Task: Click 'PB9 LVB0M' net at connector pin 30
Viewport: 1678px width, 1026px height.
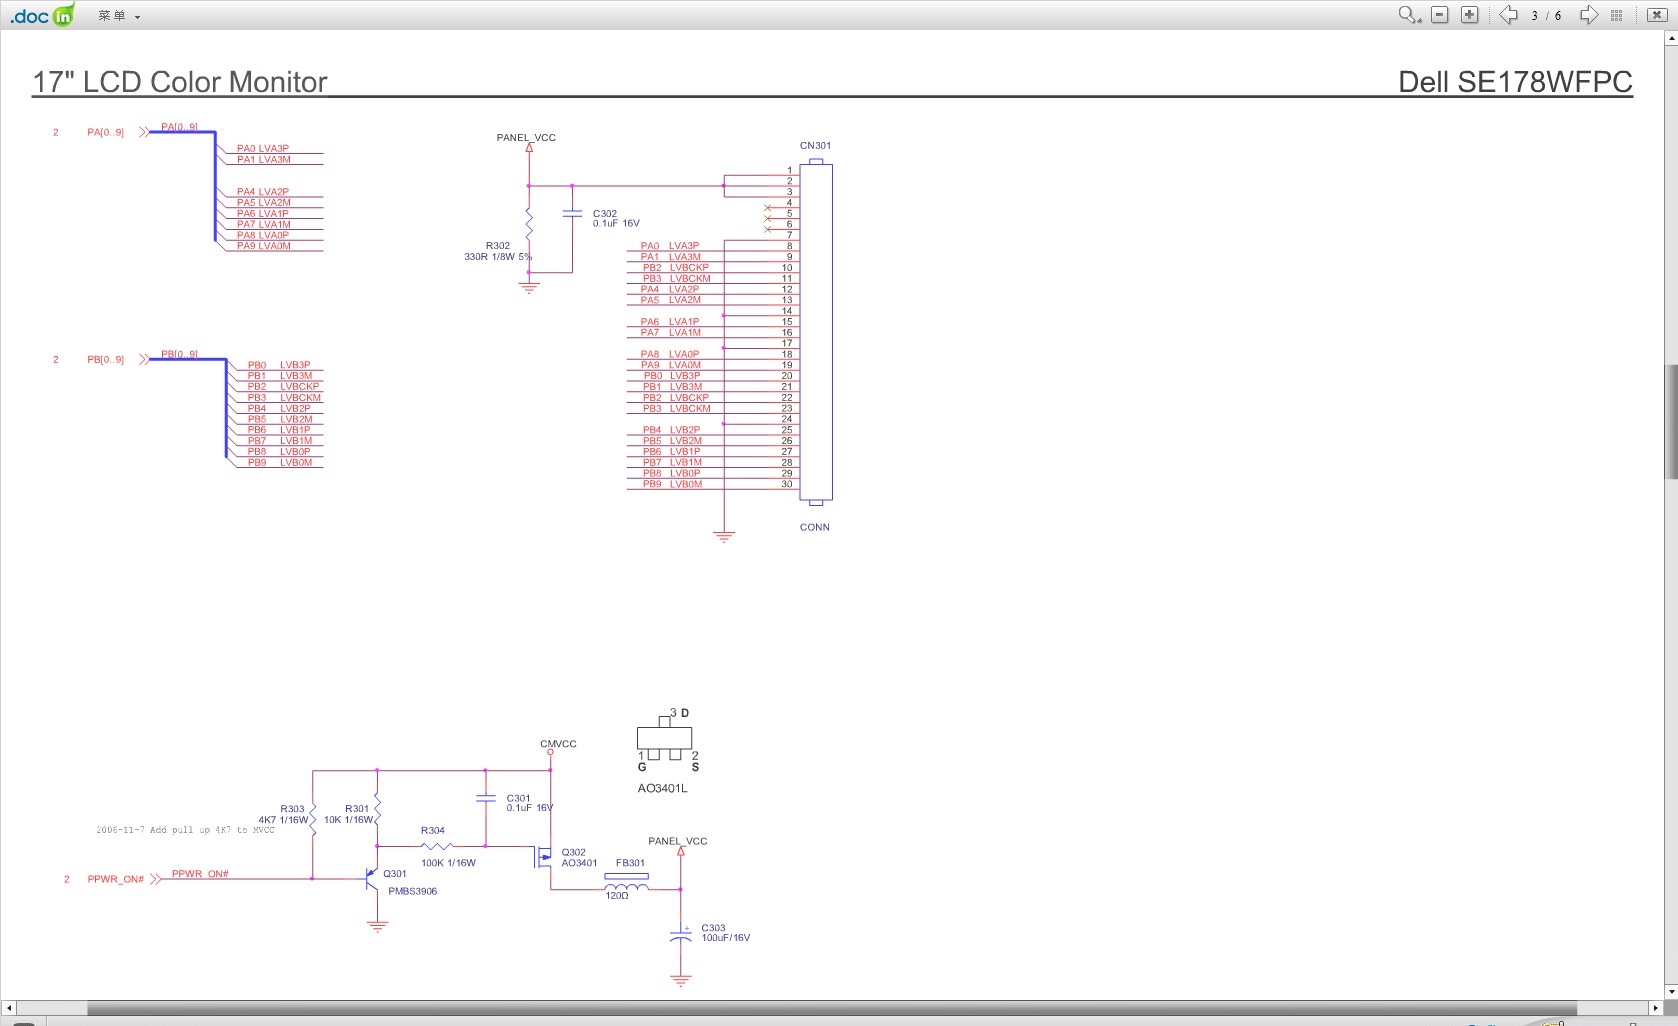Action: click(x=672, y=484)
